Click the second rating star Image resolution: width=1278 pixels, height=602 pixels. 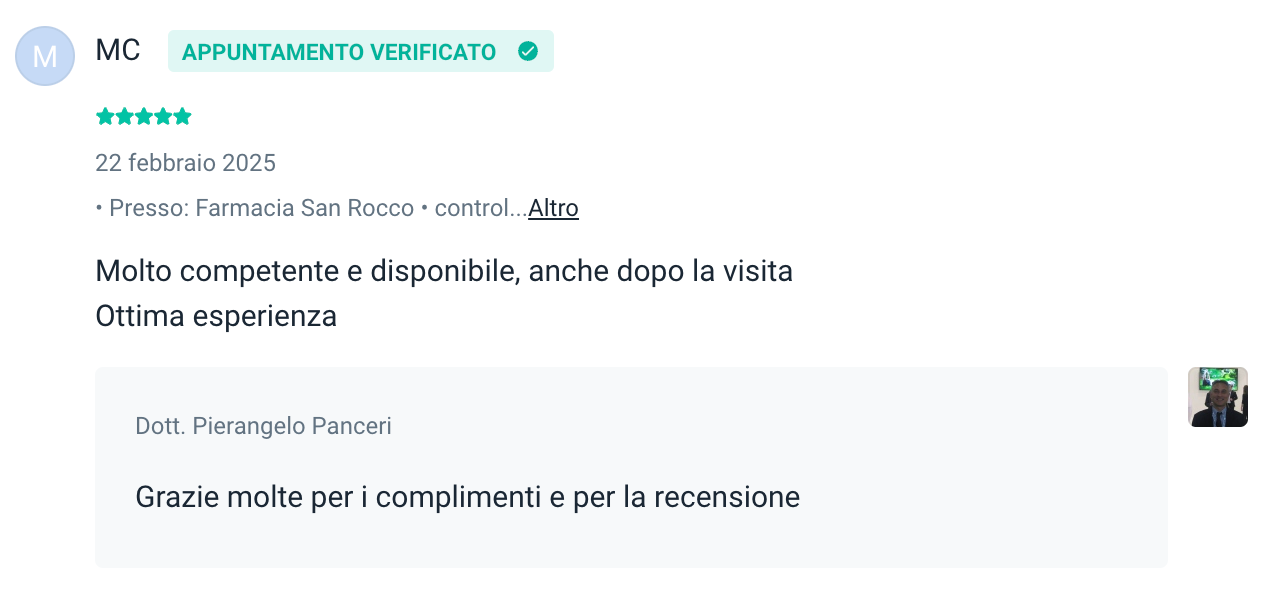point(124,117)
